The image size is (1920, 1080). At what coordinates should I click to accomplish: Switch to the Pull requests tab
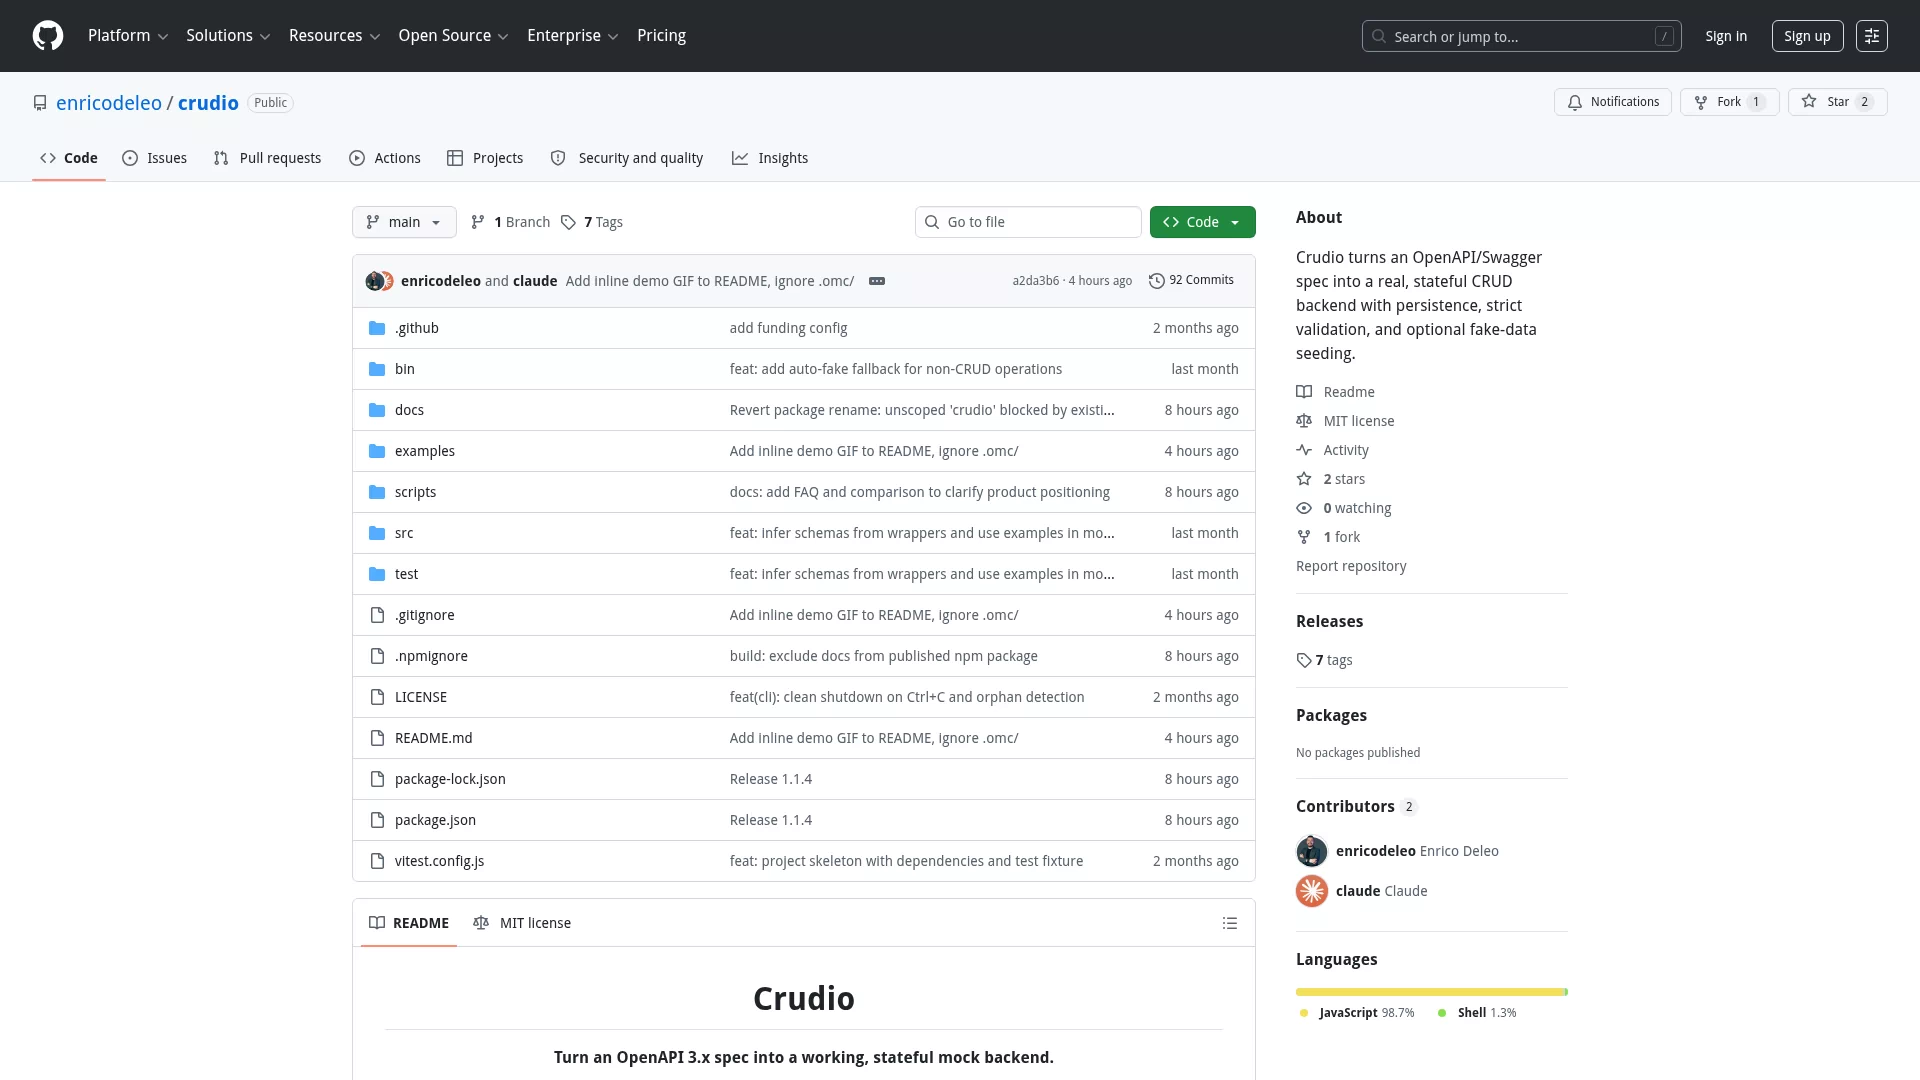tap(267, 158)
